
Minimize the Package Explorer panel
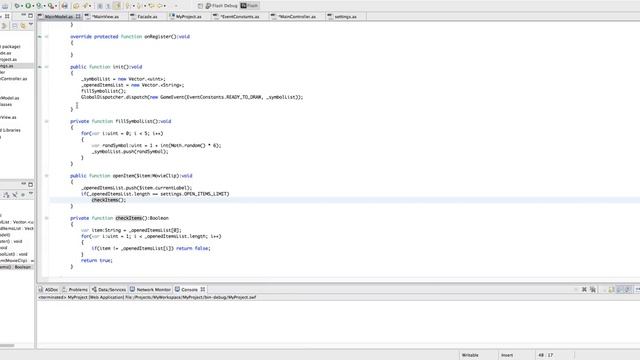23,16
